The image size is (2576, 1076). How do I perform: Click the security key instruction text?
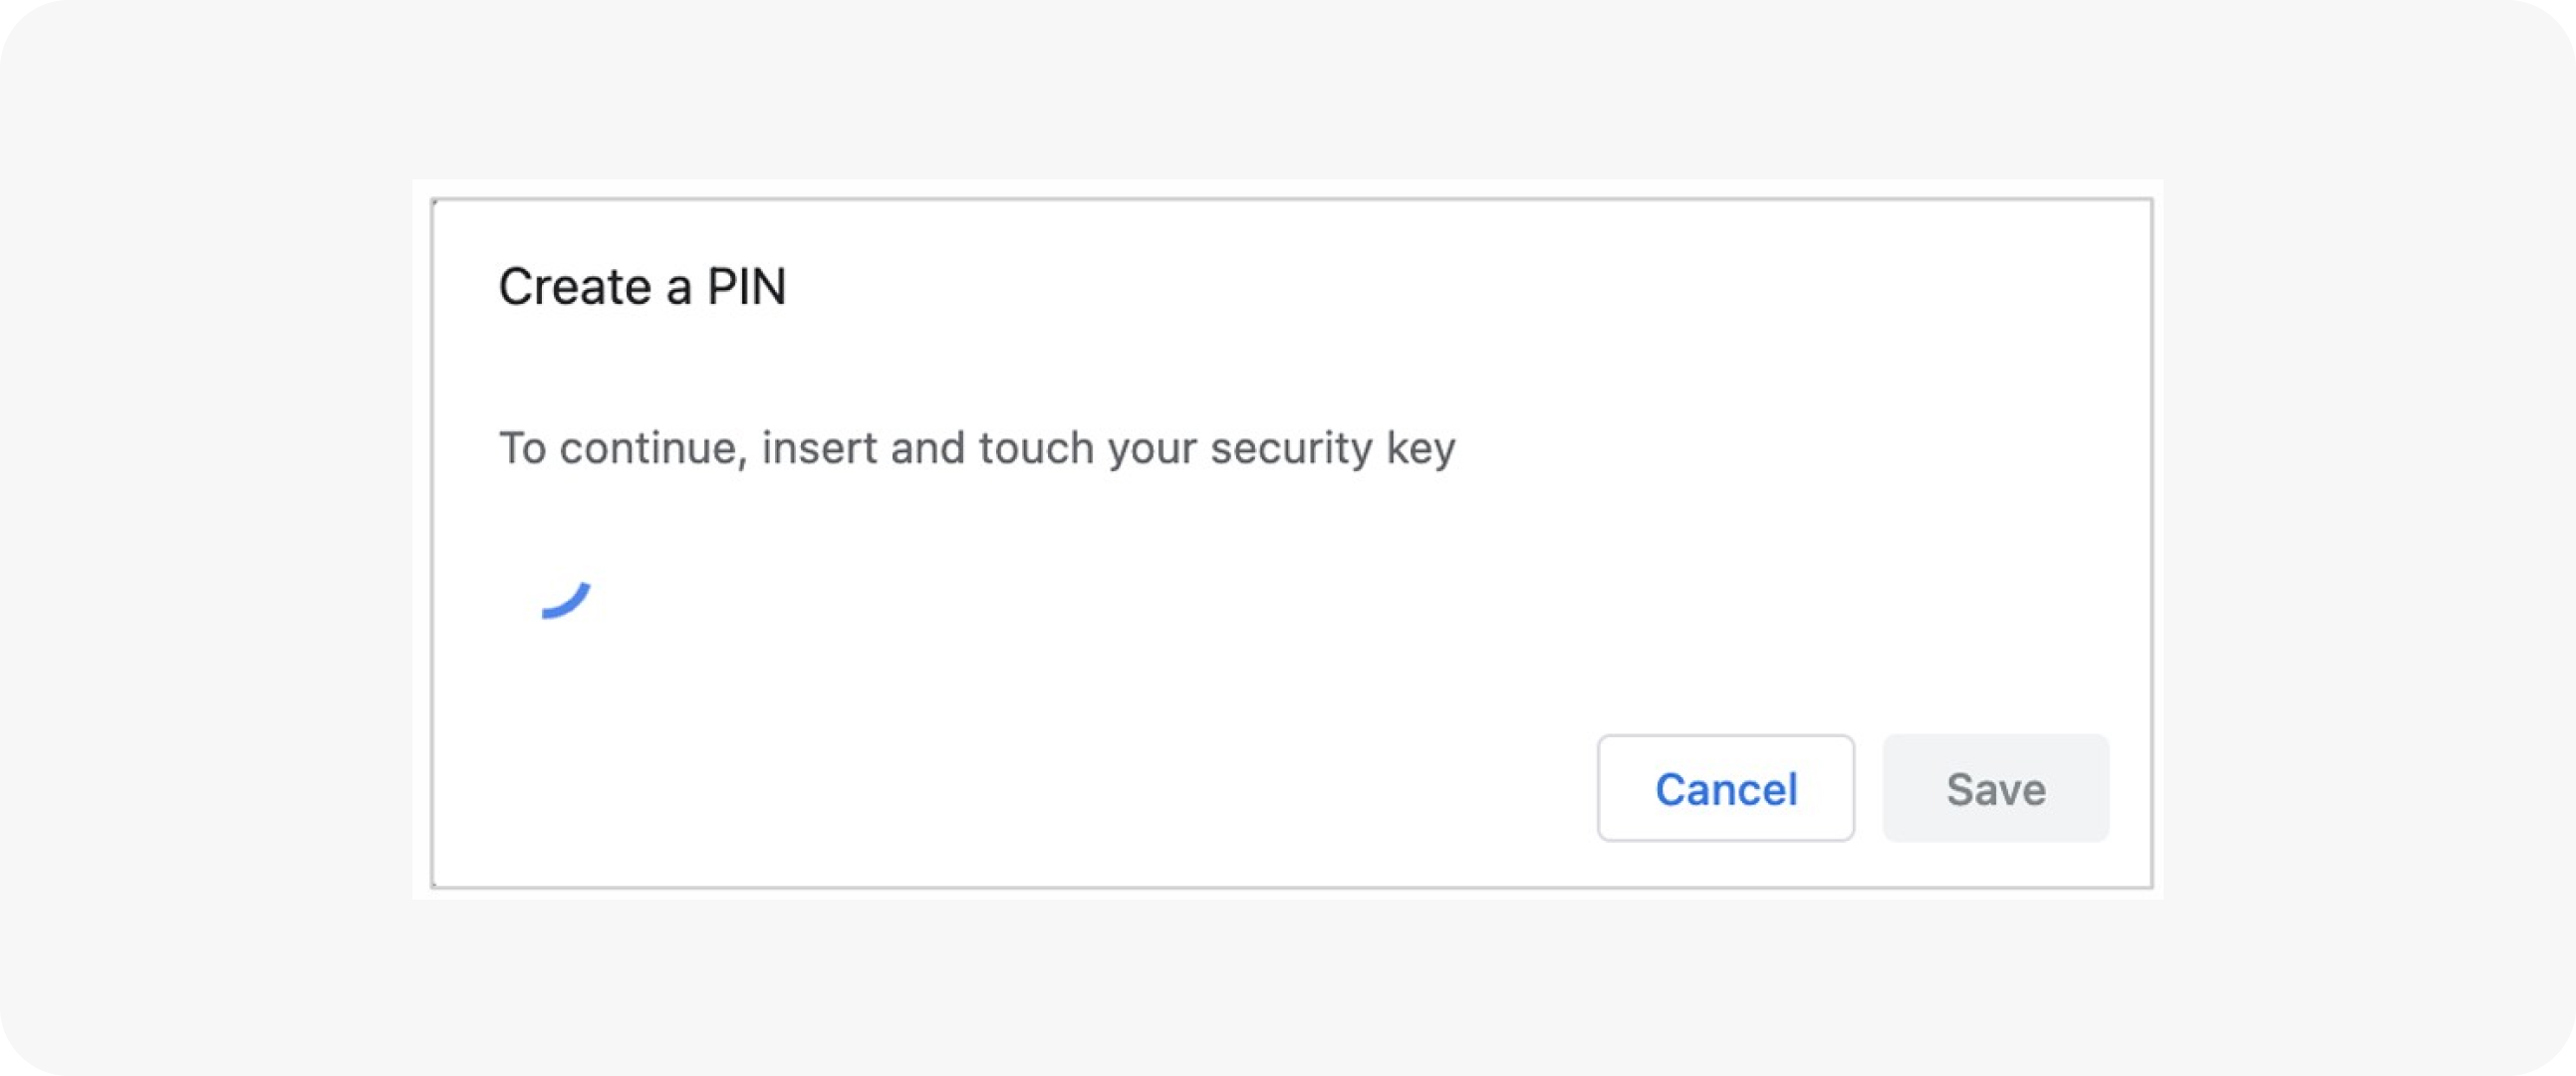[x=978, y=446]
